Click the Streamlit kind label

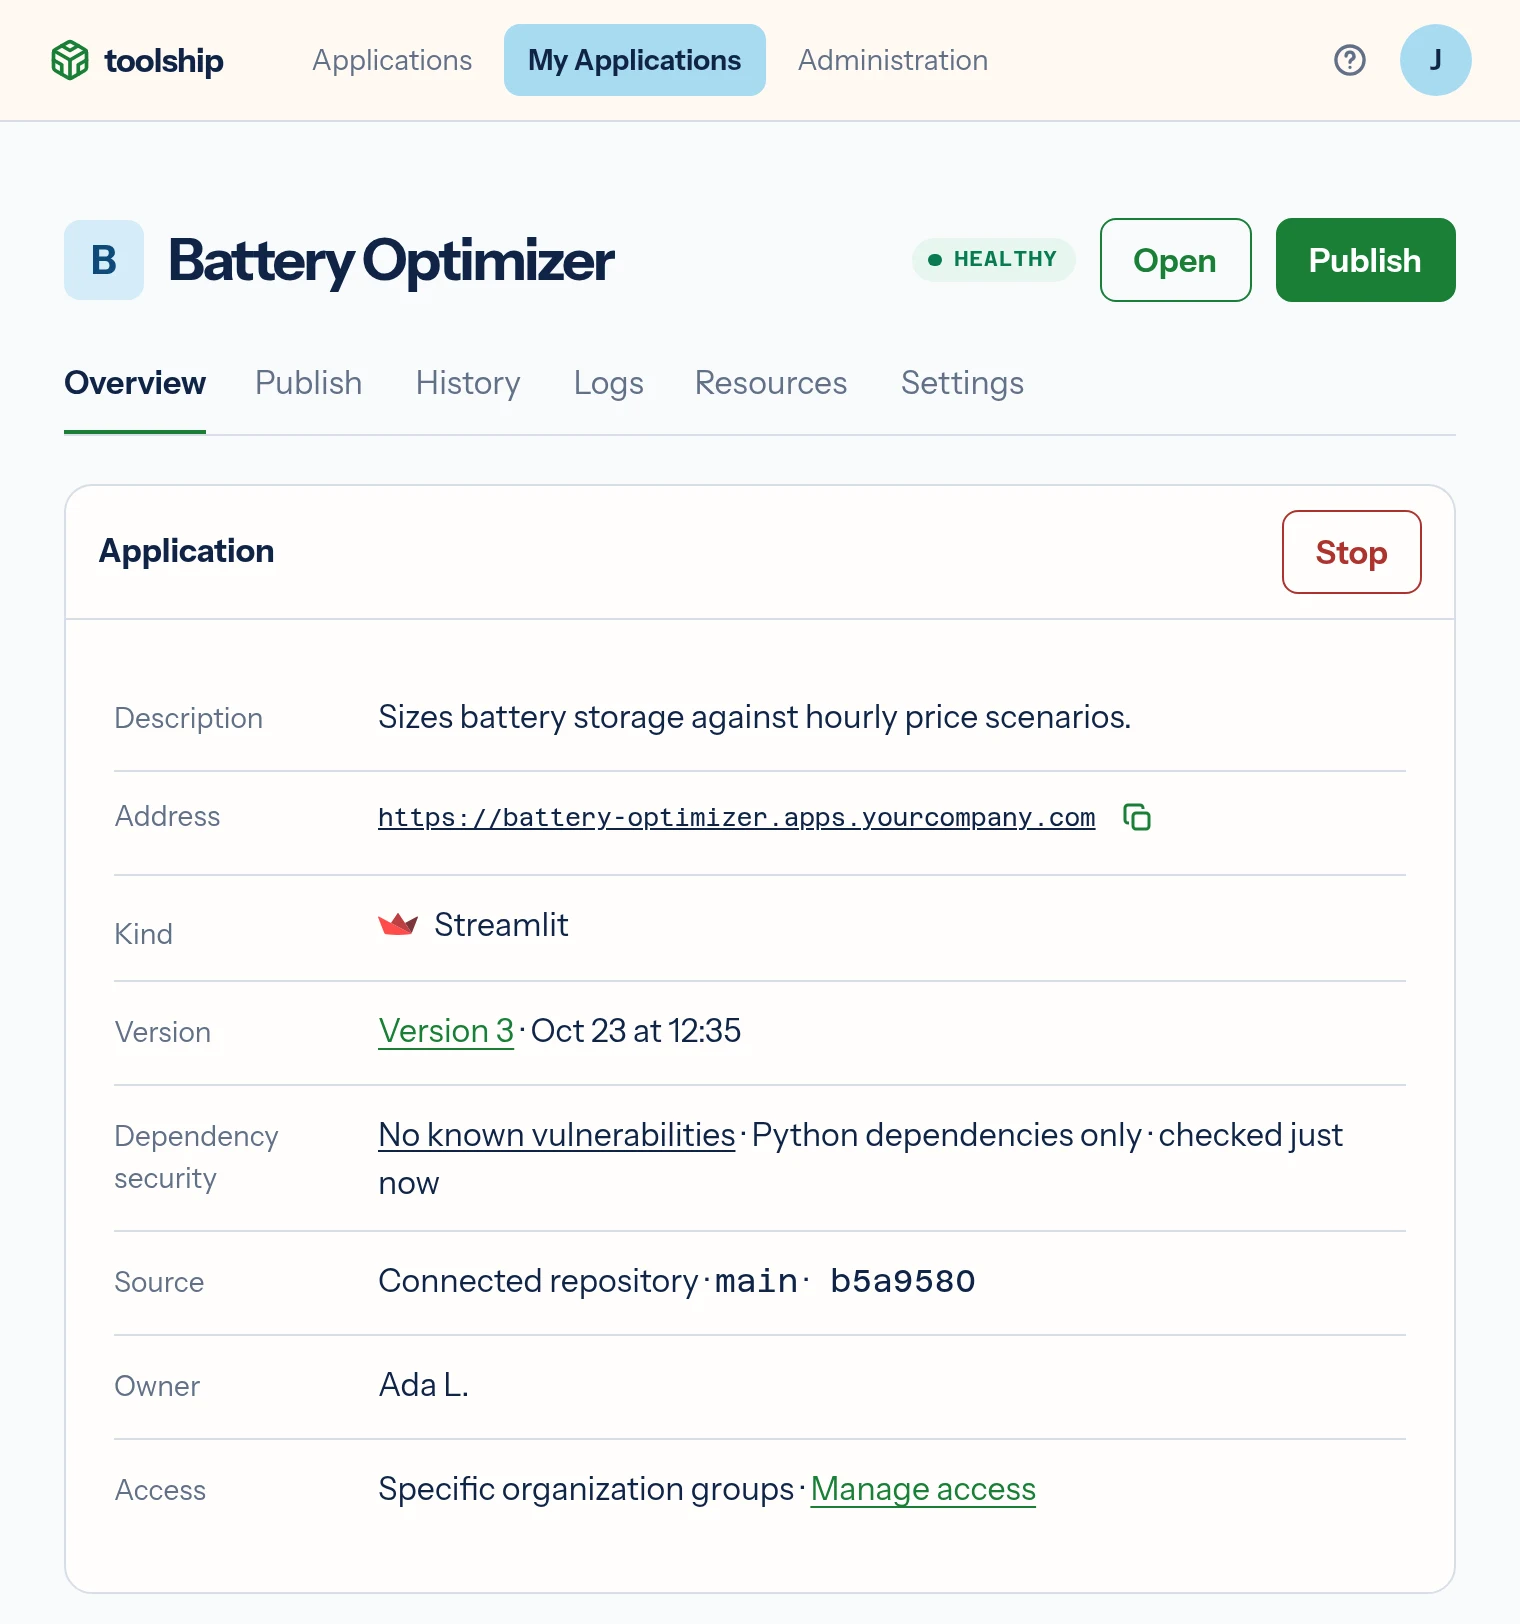pyautogui.click(x=501, y=925)
